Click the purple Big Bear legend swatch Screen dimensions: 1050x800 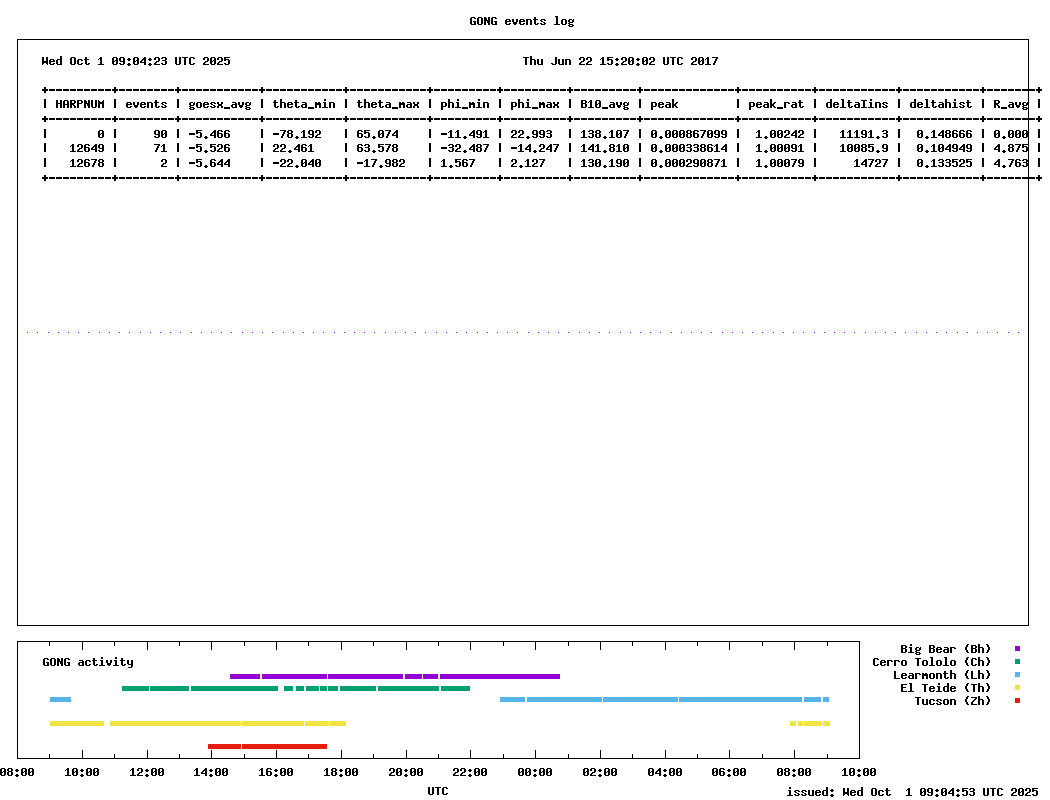point(1017,649)
